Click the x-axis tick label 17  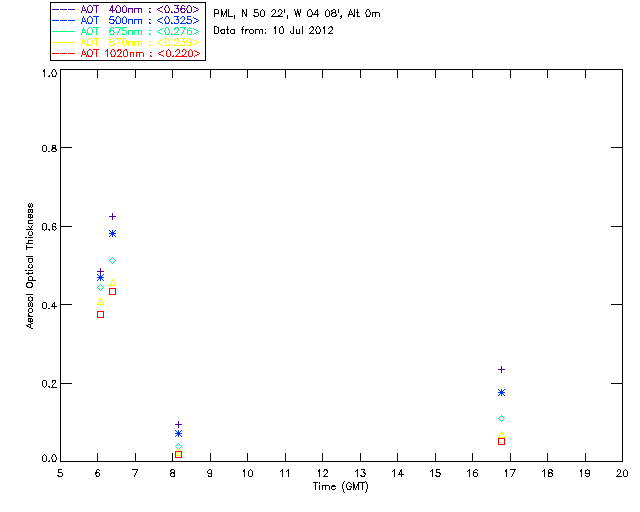(x=510, y=473)
